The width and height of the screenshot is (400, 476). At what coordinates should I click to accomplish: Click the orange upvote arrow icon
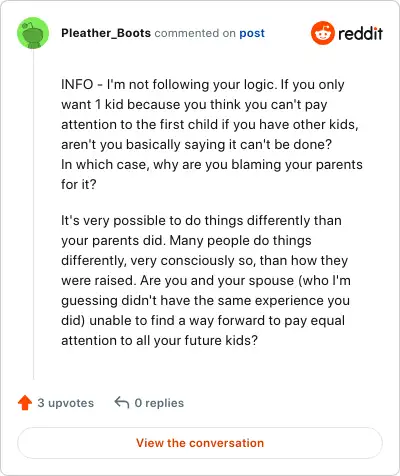(x=25, y=403)
